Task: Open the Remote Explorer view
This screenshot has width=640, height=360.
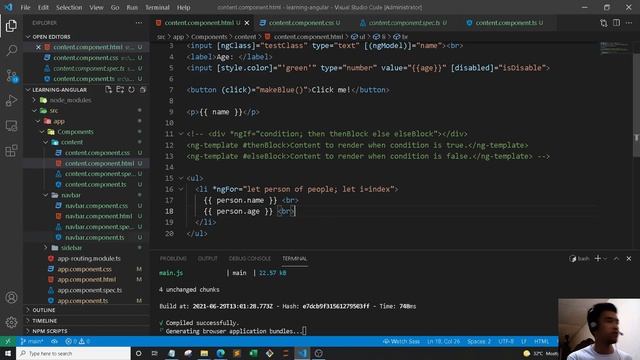Action: click(x=11, y=126)
